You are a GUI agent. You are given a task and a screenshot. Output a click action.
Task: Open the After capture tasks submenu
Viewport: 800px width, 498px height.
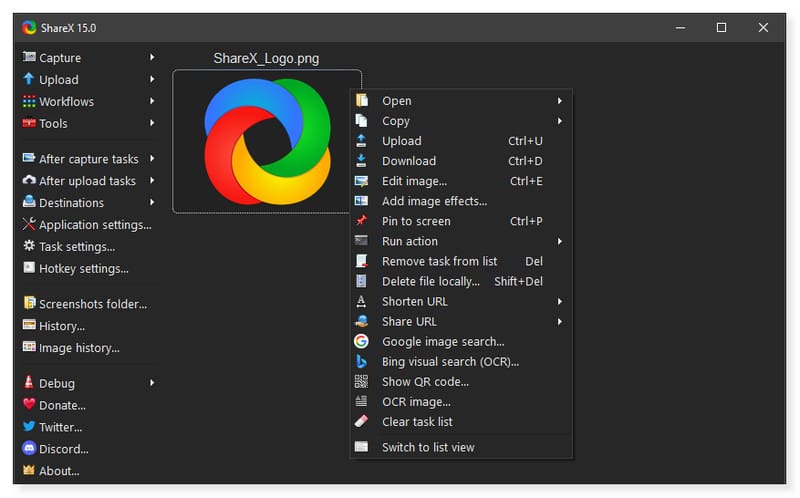pos(88,159)
